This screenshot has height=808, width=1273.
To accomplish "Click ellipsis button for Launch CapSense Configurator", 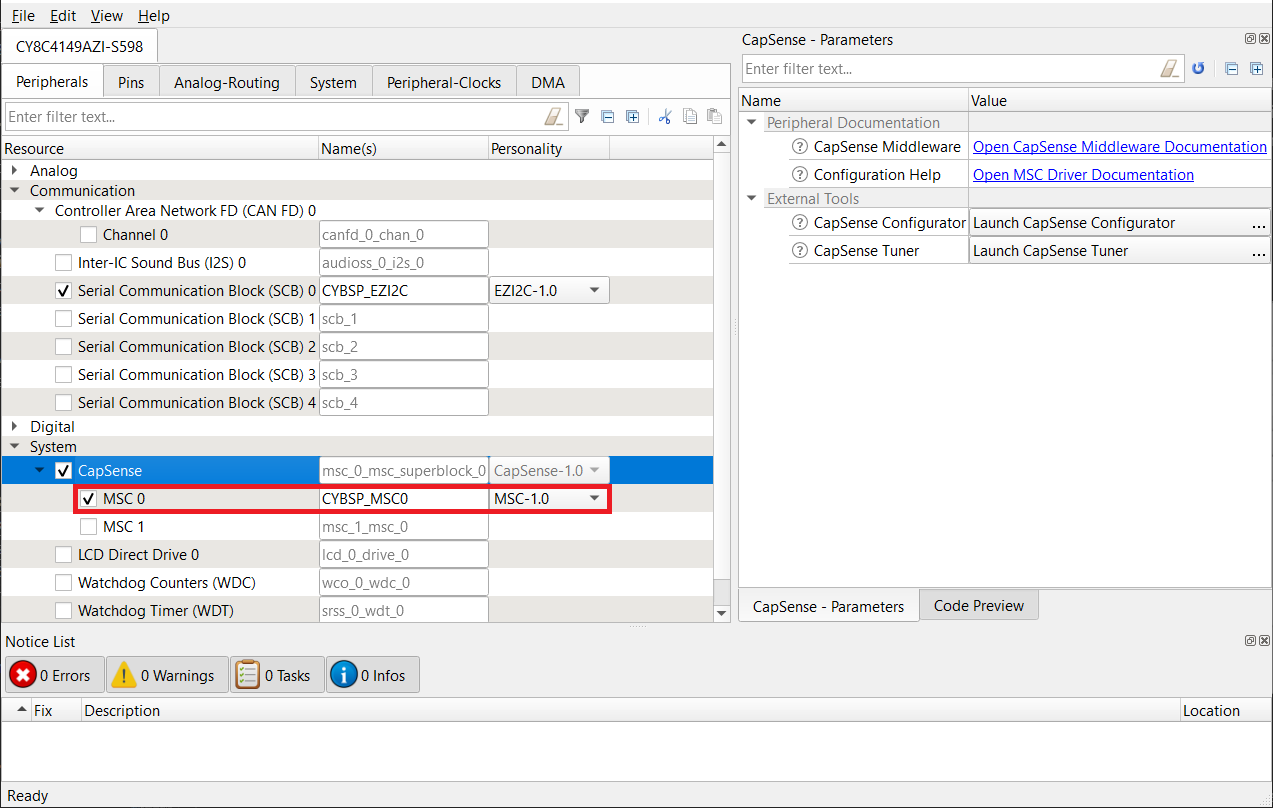I will coord(1258,223).
